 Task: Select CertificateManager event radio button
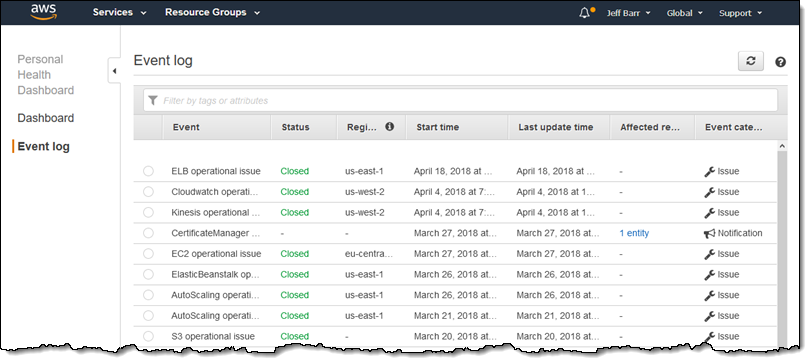pyautogui.click(x=148, y=233)
